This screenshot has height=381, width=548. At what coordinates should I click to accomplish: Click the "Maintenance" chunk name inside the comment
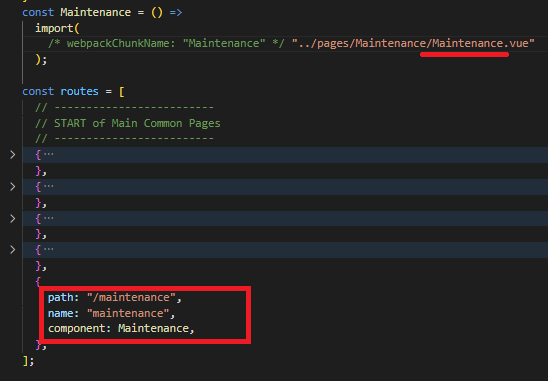[x=224, y=44]
